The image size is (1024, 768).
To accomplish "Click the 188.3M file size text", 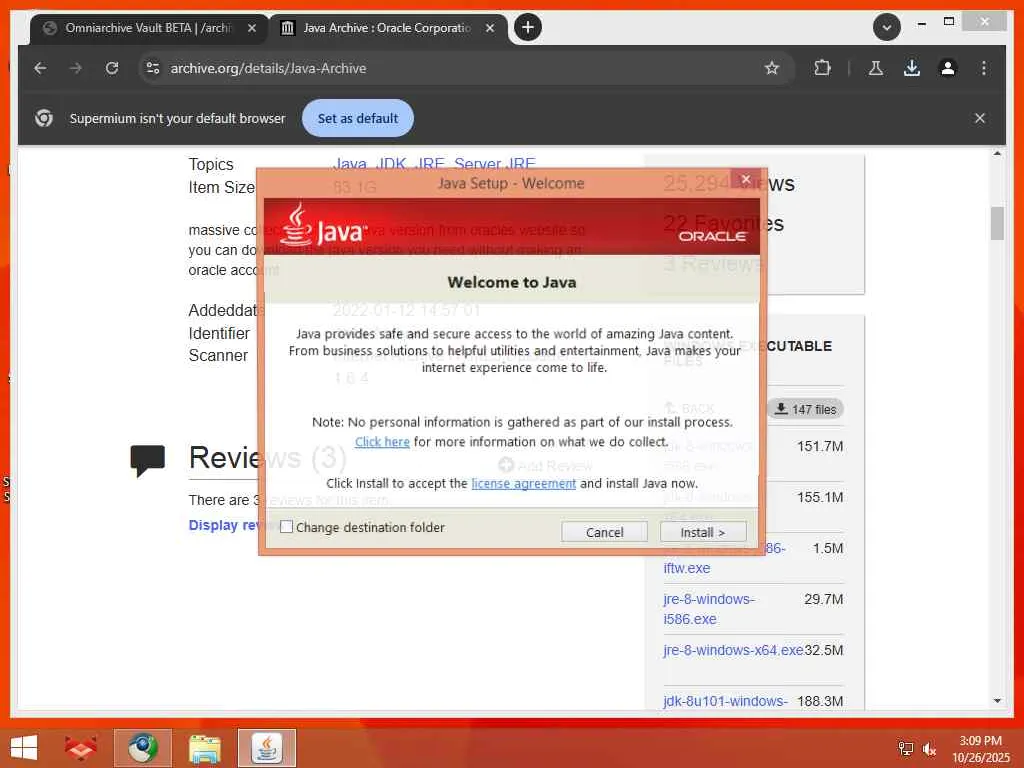I will click(x=820, y=701).
